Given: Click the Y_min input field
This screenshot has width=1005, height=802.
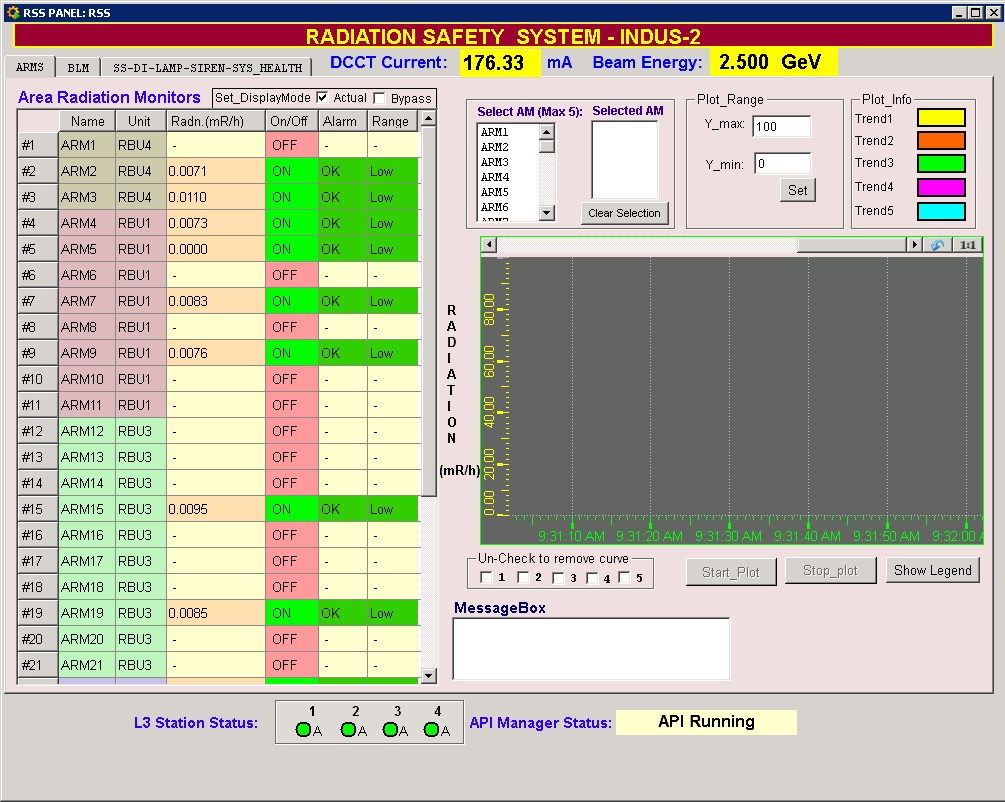Looking at the screenshot, I should tap(783, 163).
